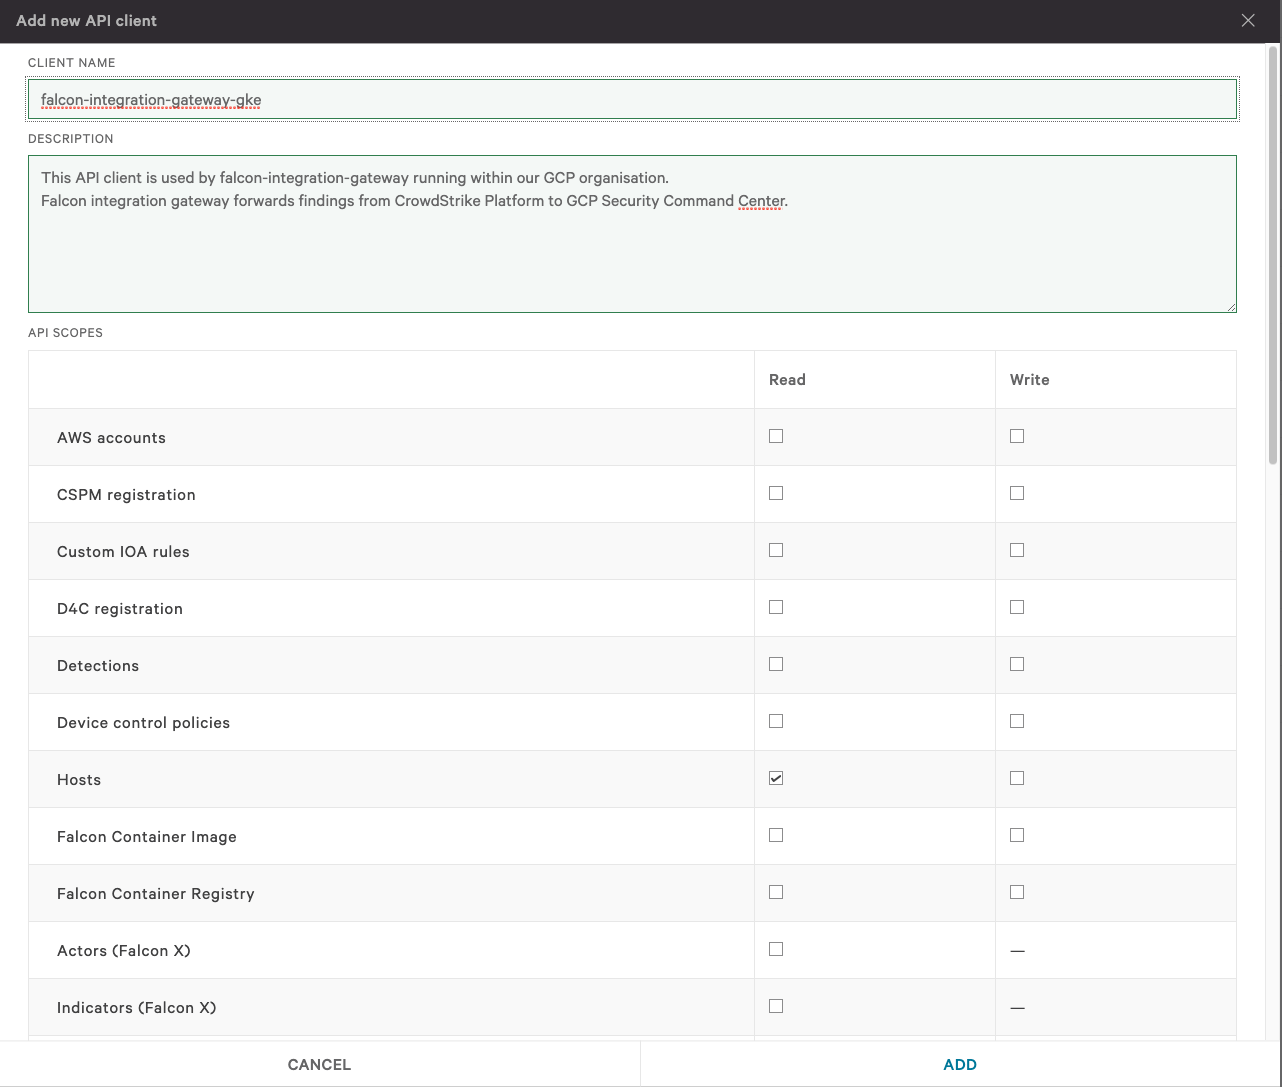This screenshot has width=1282, height=1087.
Task: Check Read for CSPM registration
Action: click(776, 493)
